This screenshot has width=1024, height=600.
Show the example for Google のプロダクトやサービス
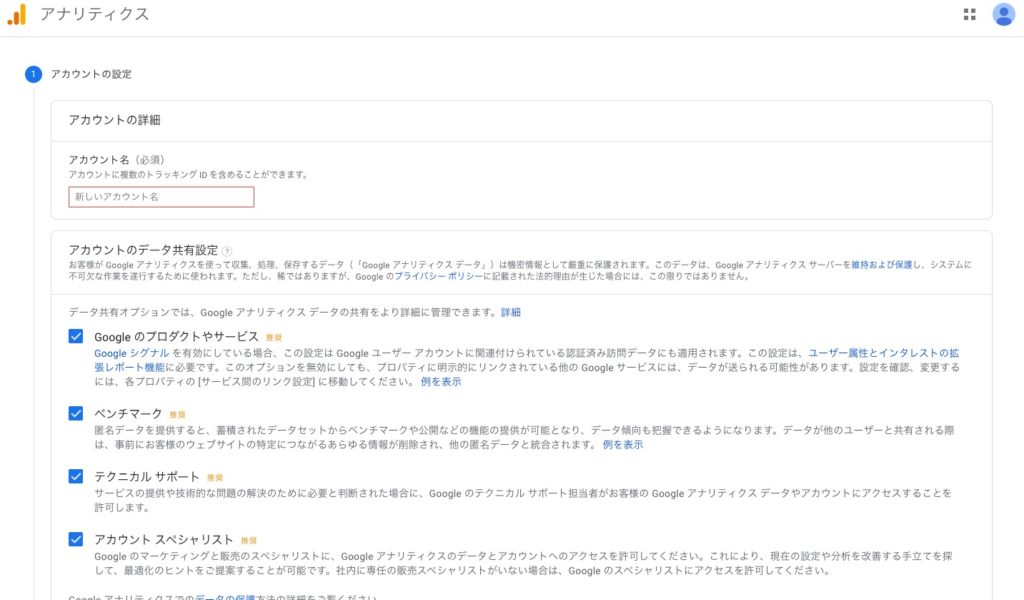tap(441, 382)
